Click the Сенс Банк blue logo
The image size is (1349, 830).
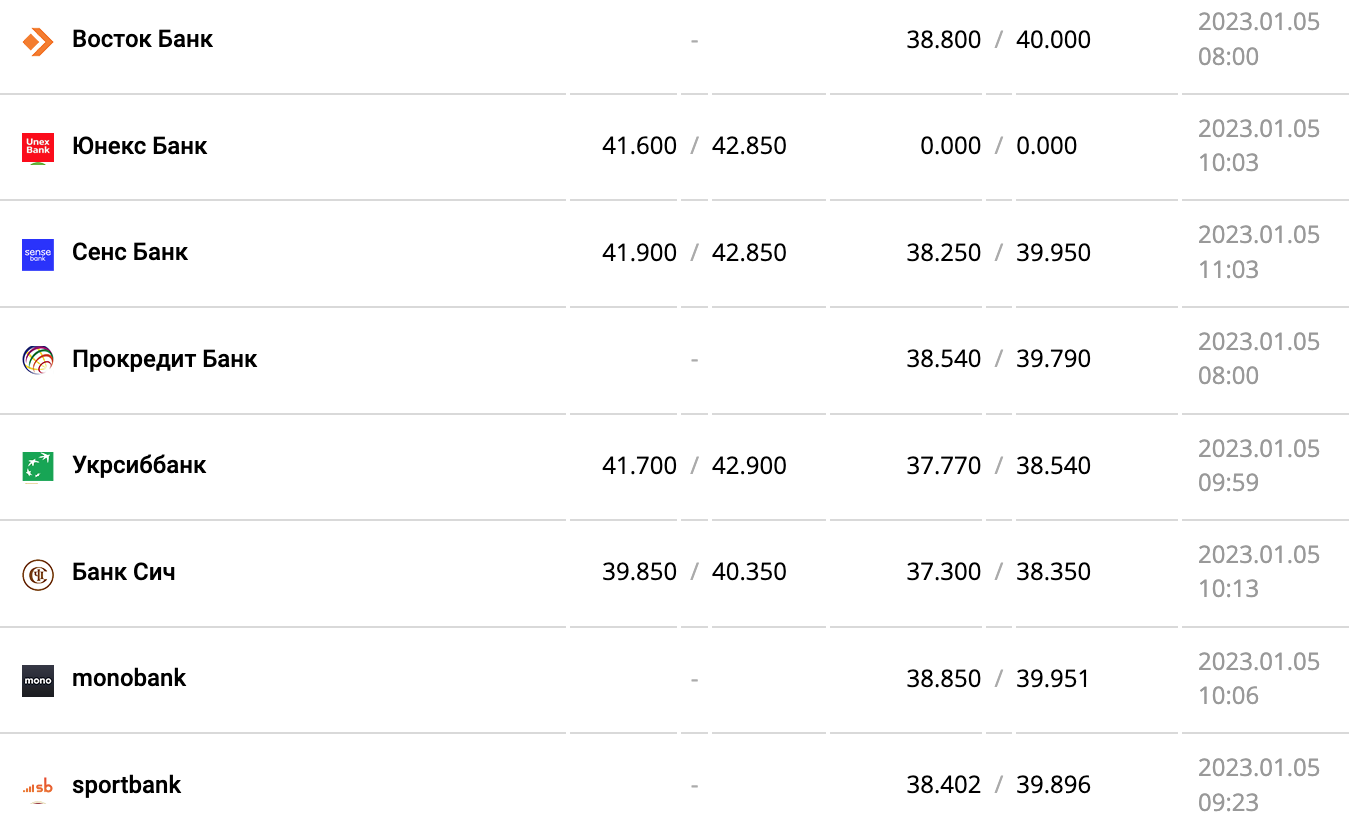pos(38,254)
